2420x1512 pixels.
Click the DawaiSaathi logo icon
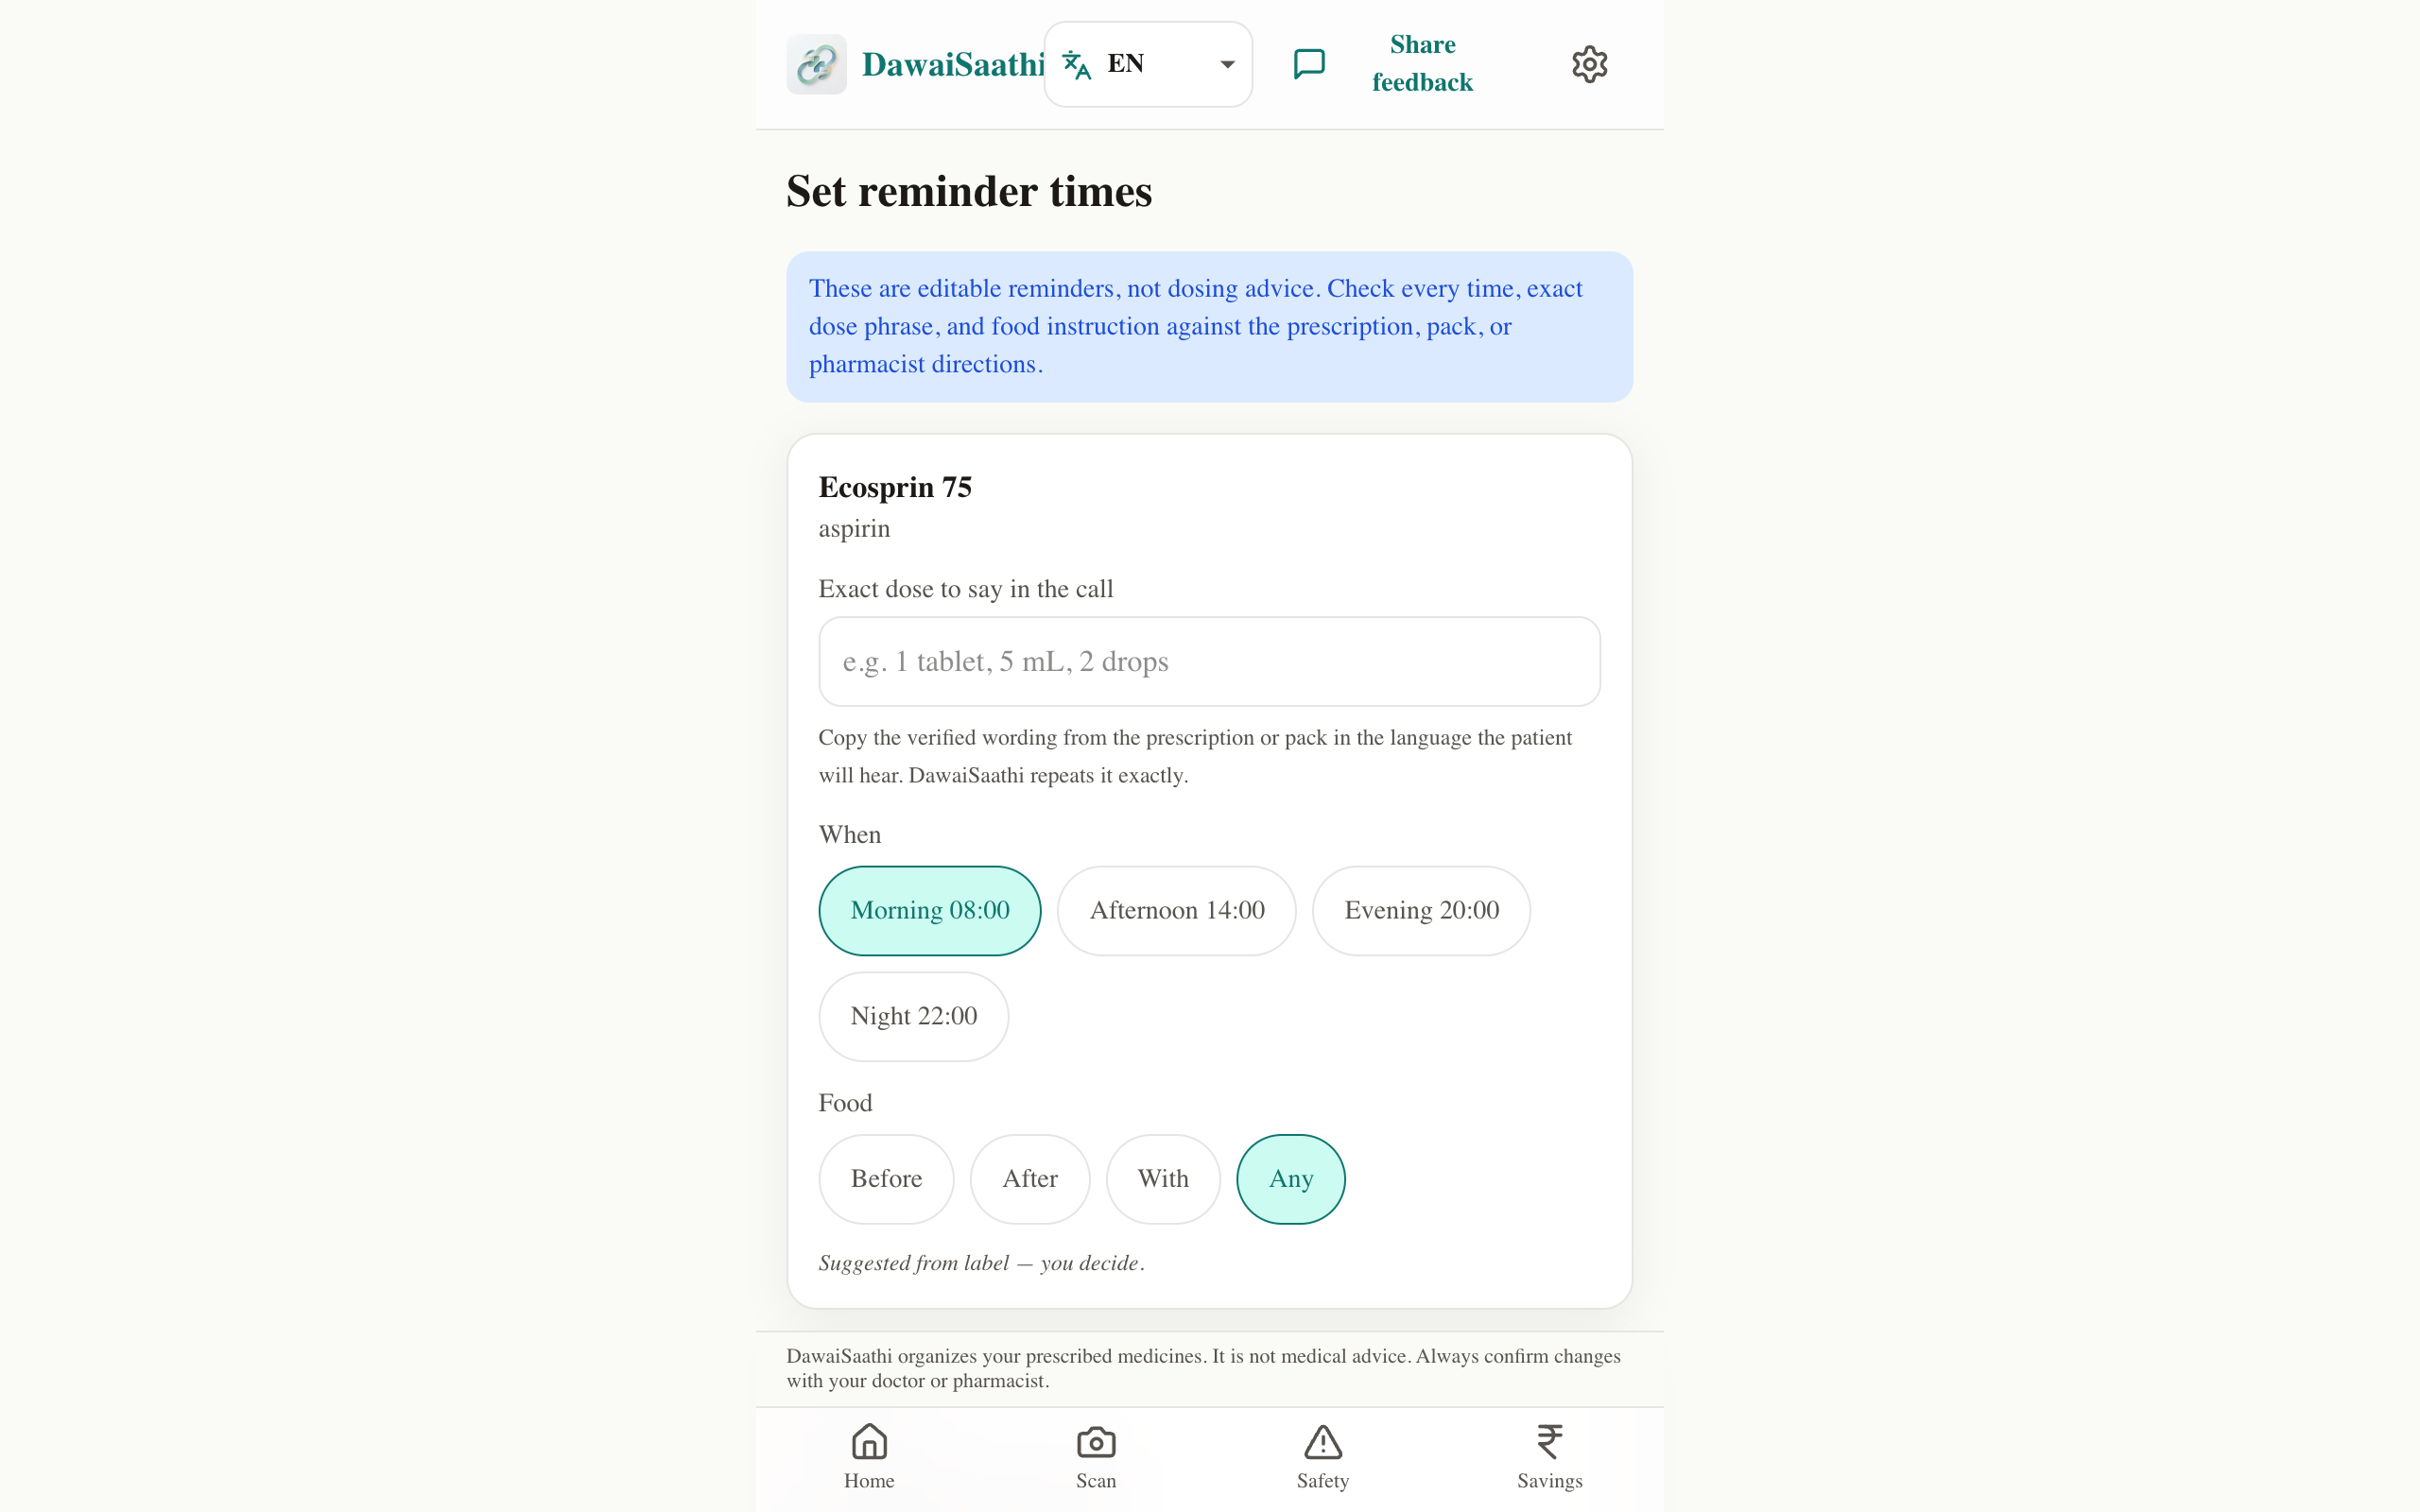click(x=816, y=64)
